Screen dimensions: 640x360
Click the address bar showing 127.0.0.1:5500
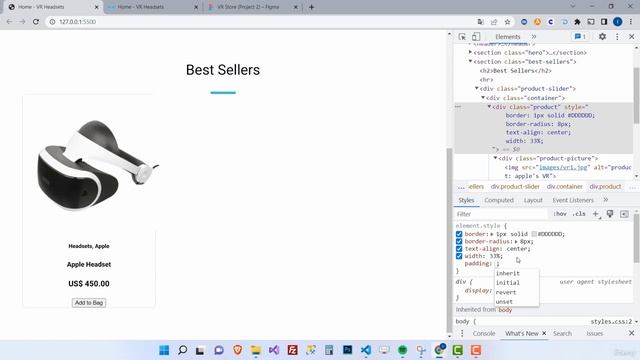click(261, 22)
